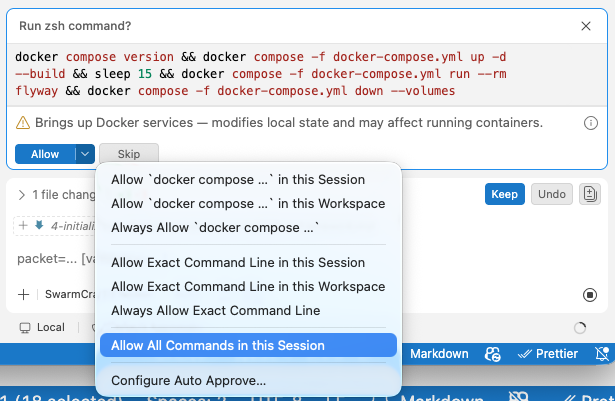This screenshot has width=615, height=401.
Task: Click the Prettier status bar item
Action: [x=548, y=354]
